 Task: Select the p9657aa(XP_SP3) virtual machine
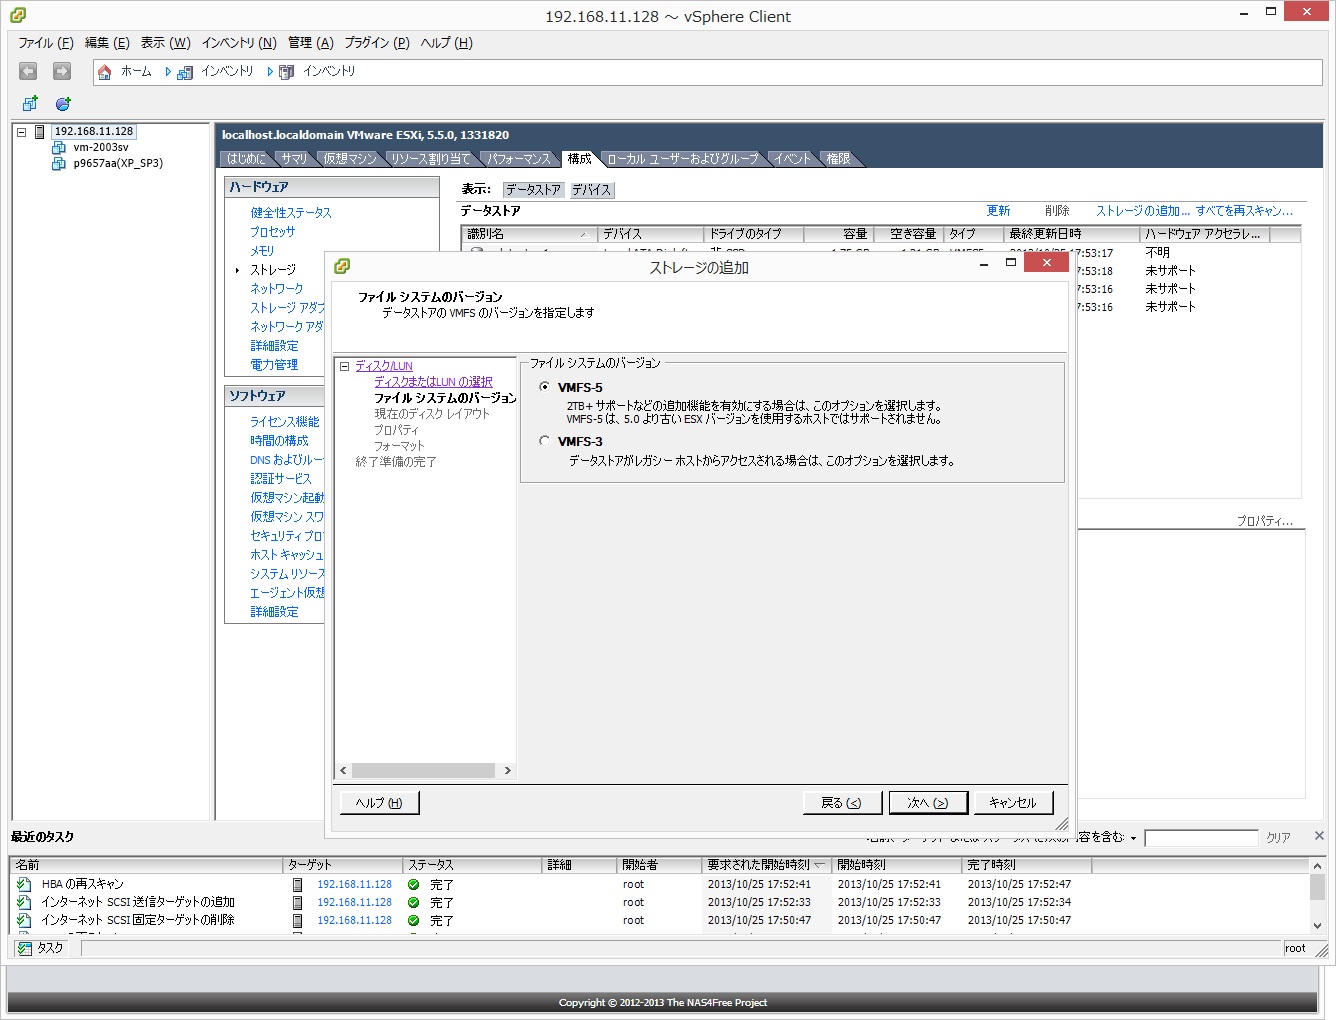coord(117,163)
